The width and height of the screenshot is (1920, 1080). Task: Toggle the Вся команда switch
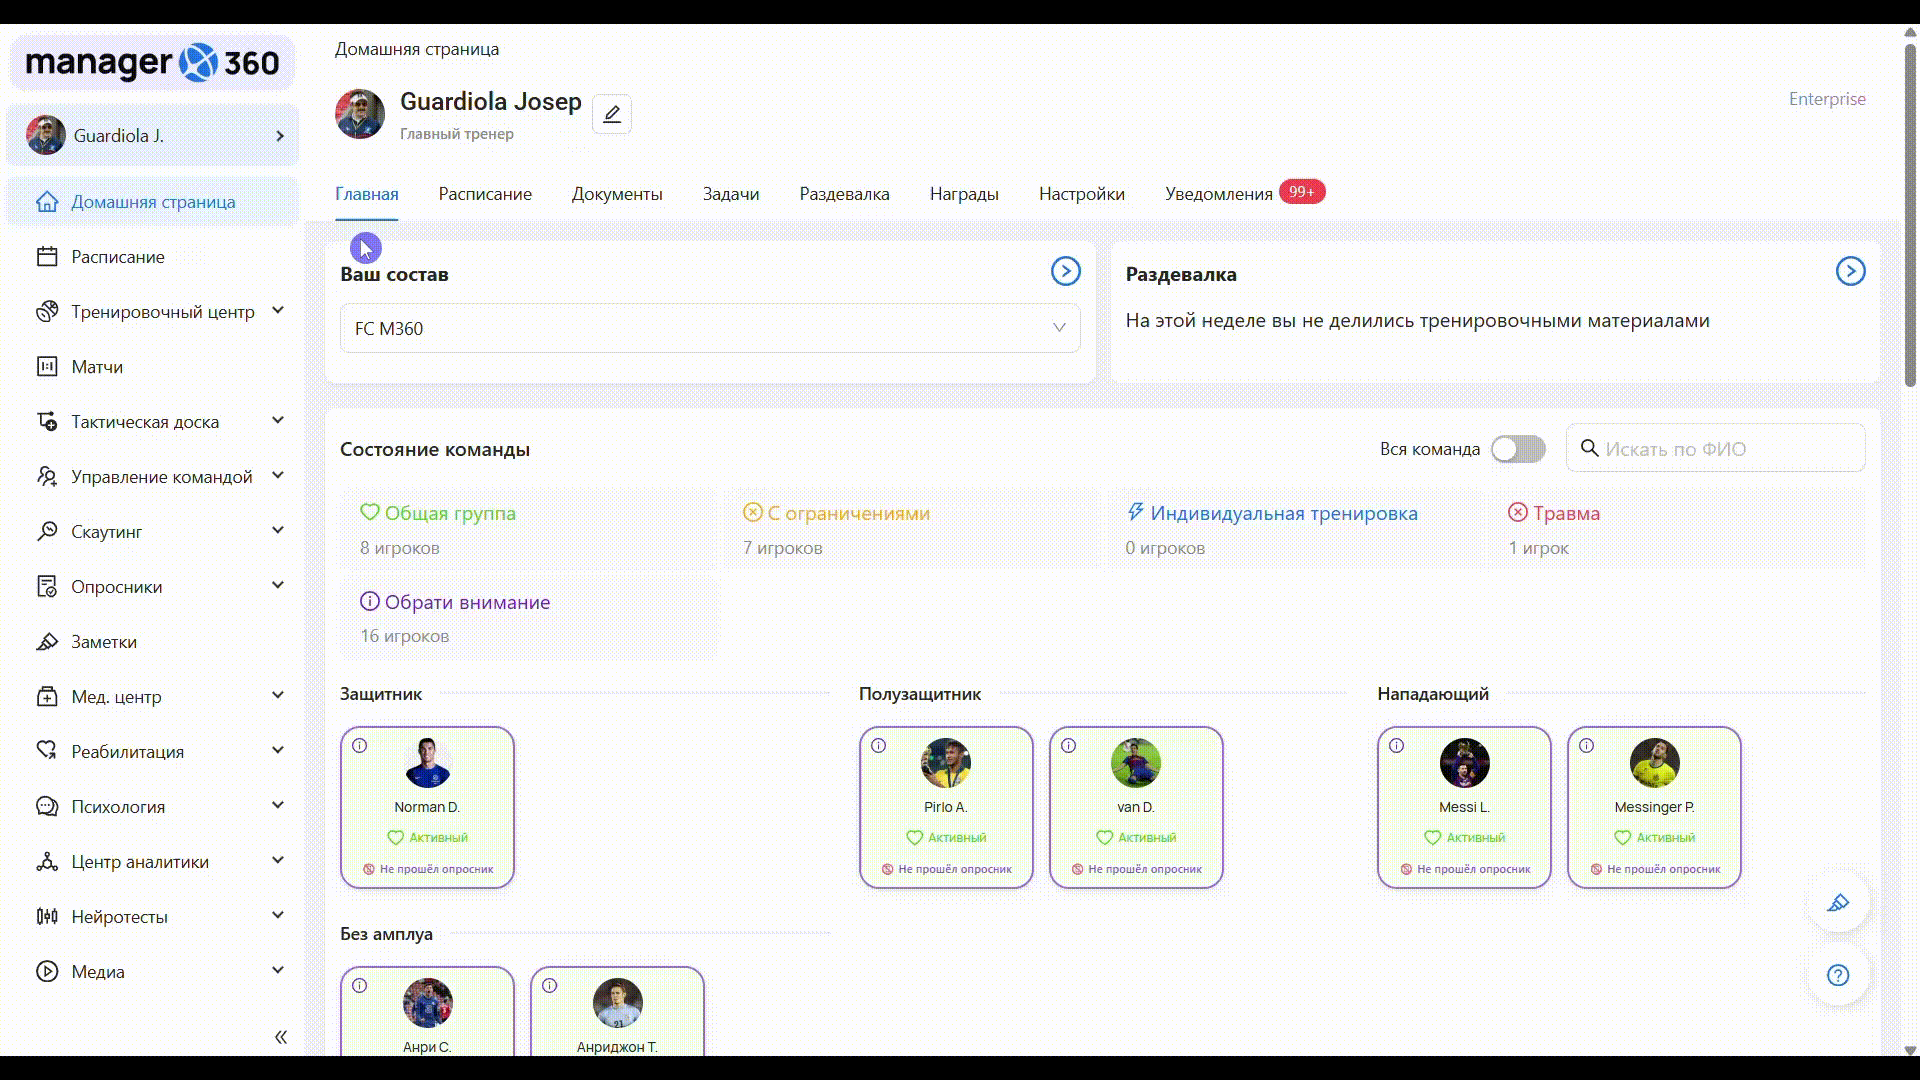[1517, 449]
